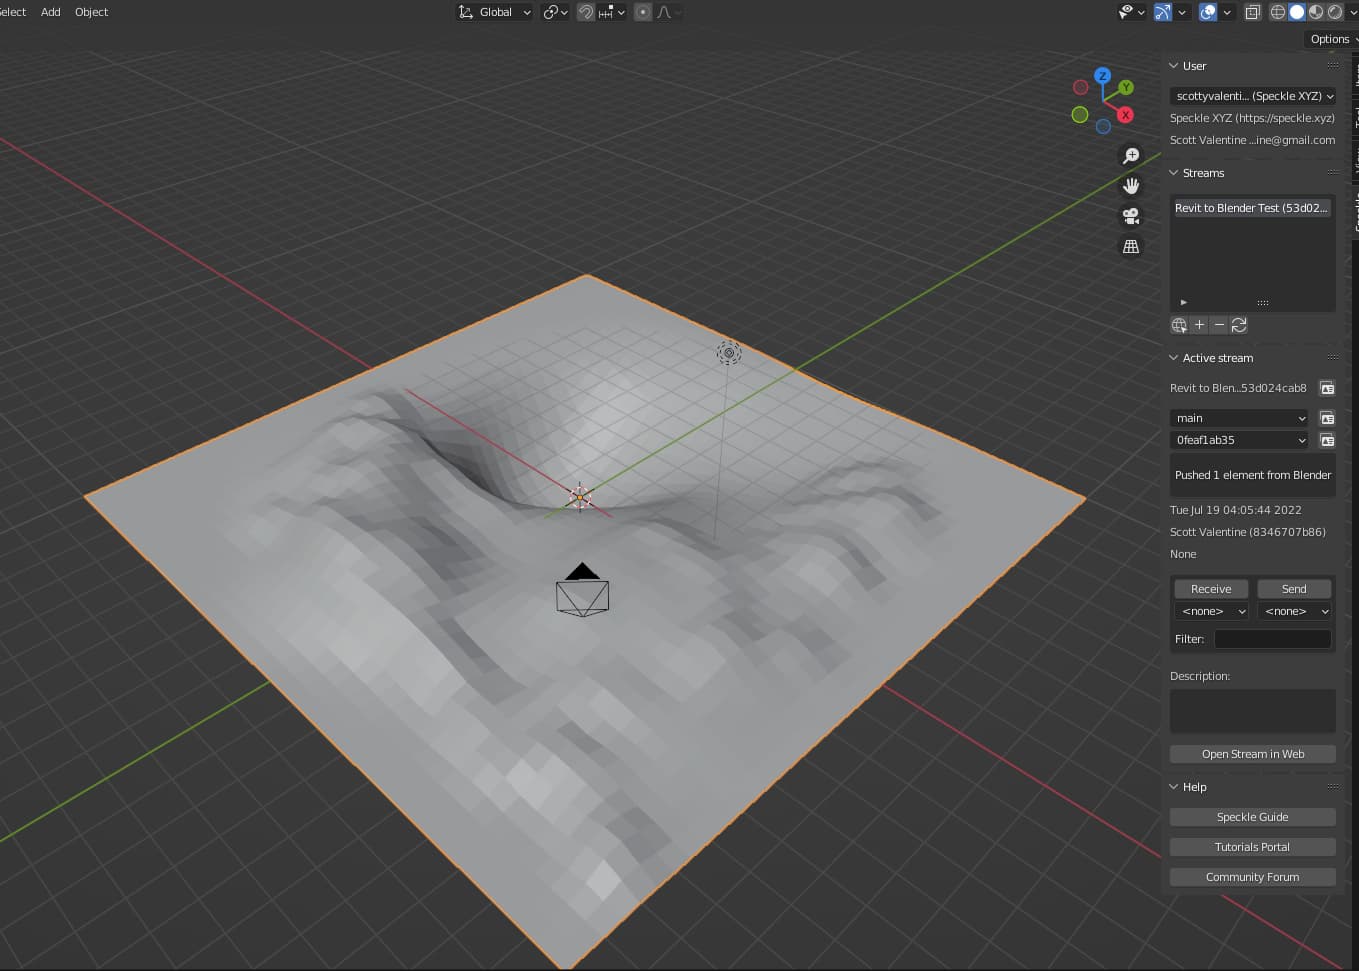Image resolution: width=1359 pixels, height=971 pixels.
Task: Click the camera view icon in the viewport
Action: click(x=1131, y=216)
